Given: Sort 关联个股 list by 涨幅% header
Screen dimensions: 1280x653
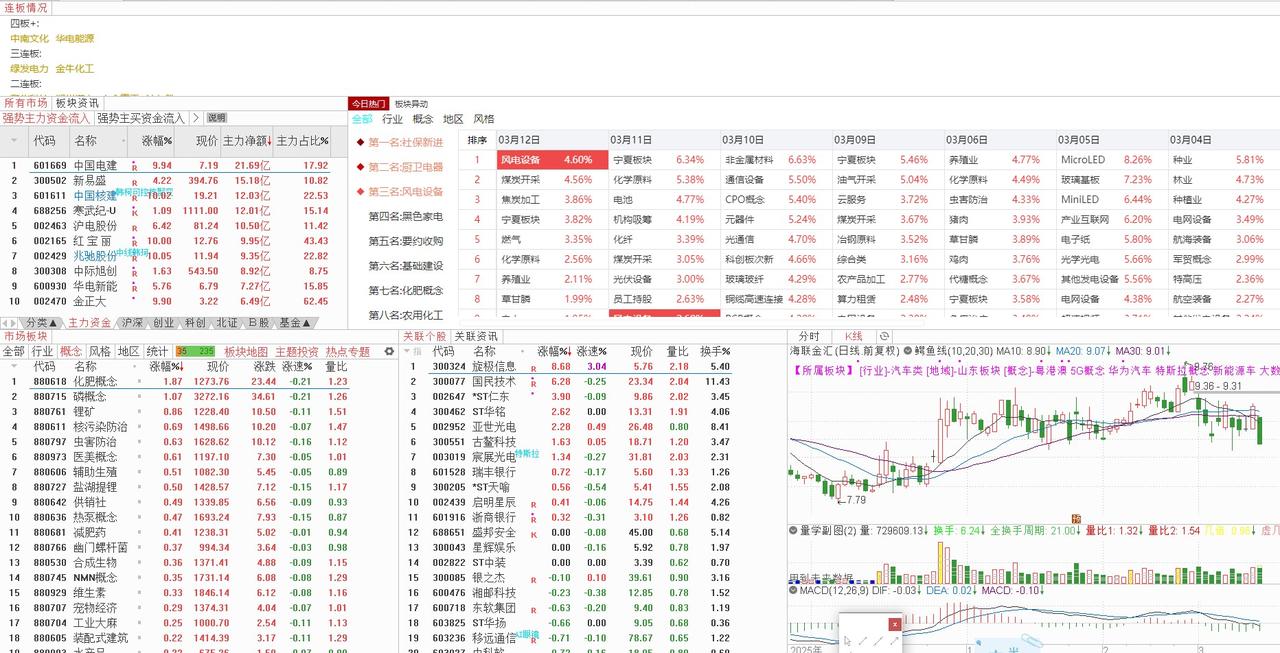Looking at the screenshot, I should pyautogui.click(x=554, y=352).
